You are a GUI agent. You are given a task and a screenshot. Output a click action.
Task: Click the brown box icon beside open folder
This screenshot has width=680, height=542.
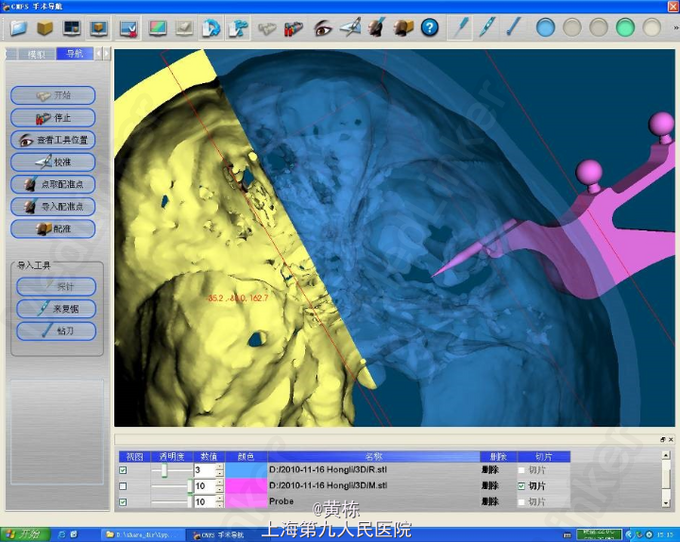tap(45, 28)
